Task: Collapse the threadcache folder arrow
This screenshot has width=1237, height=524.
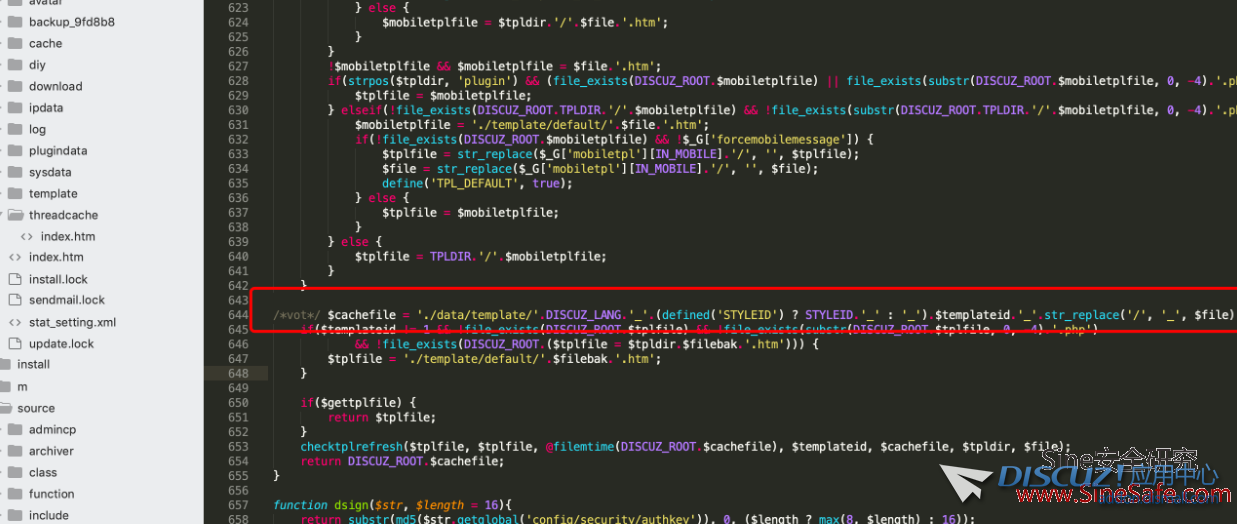Action: 3,215
